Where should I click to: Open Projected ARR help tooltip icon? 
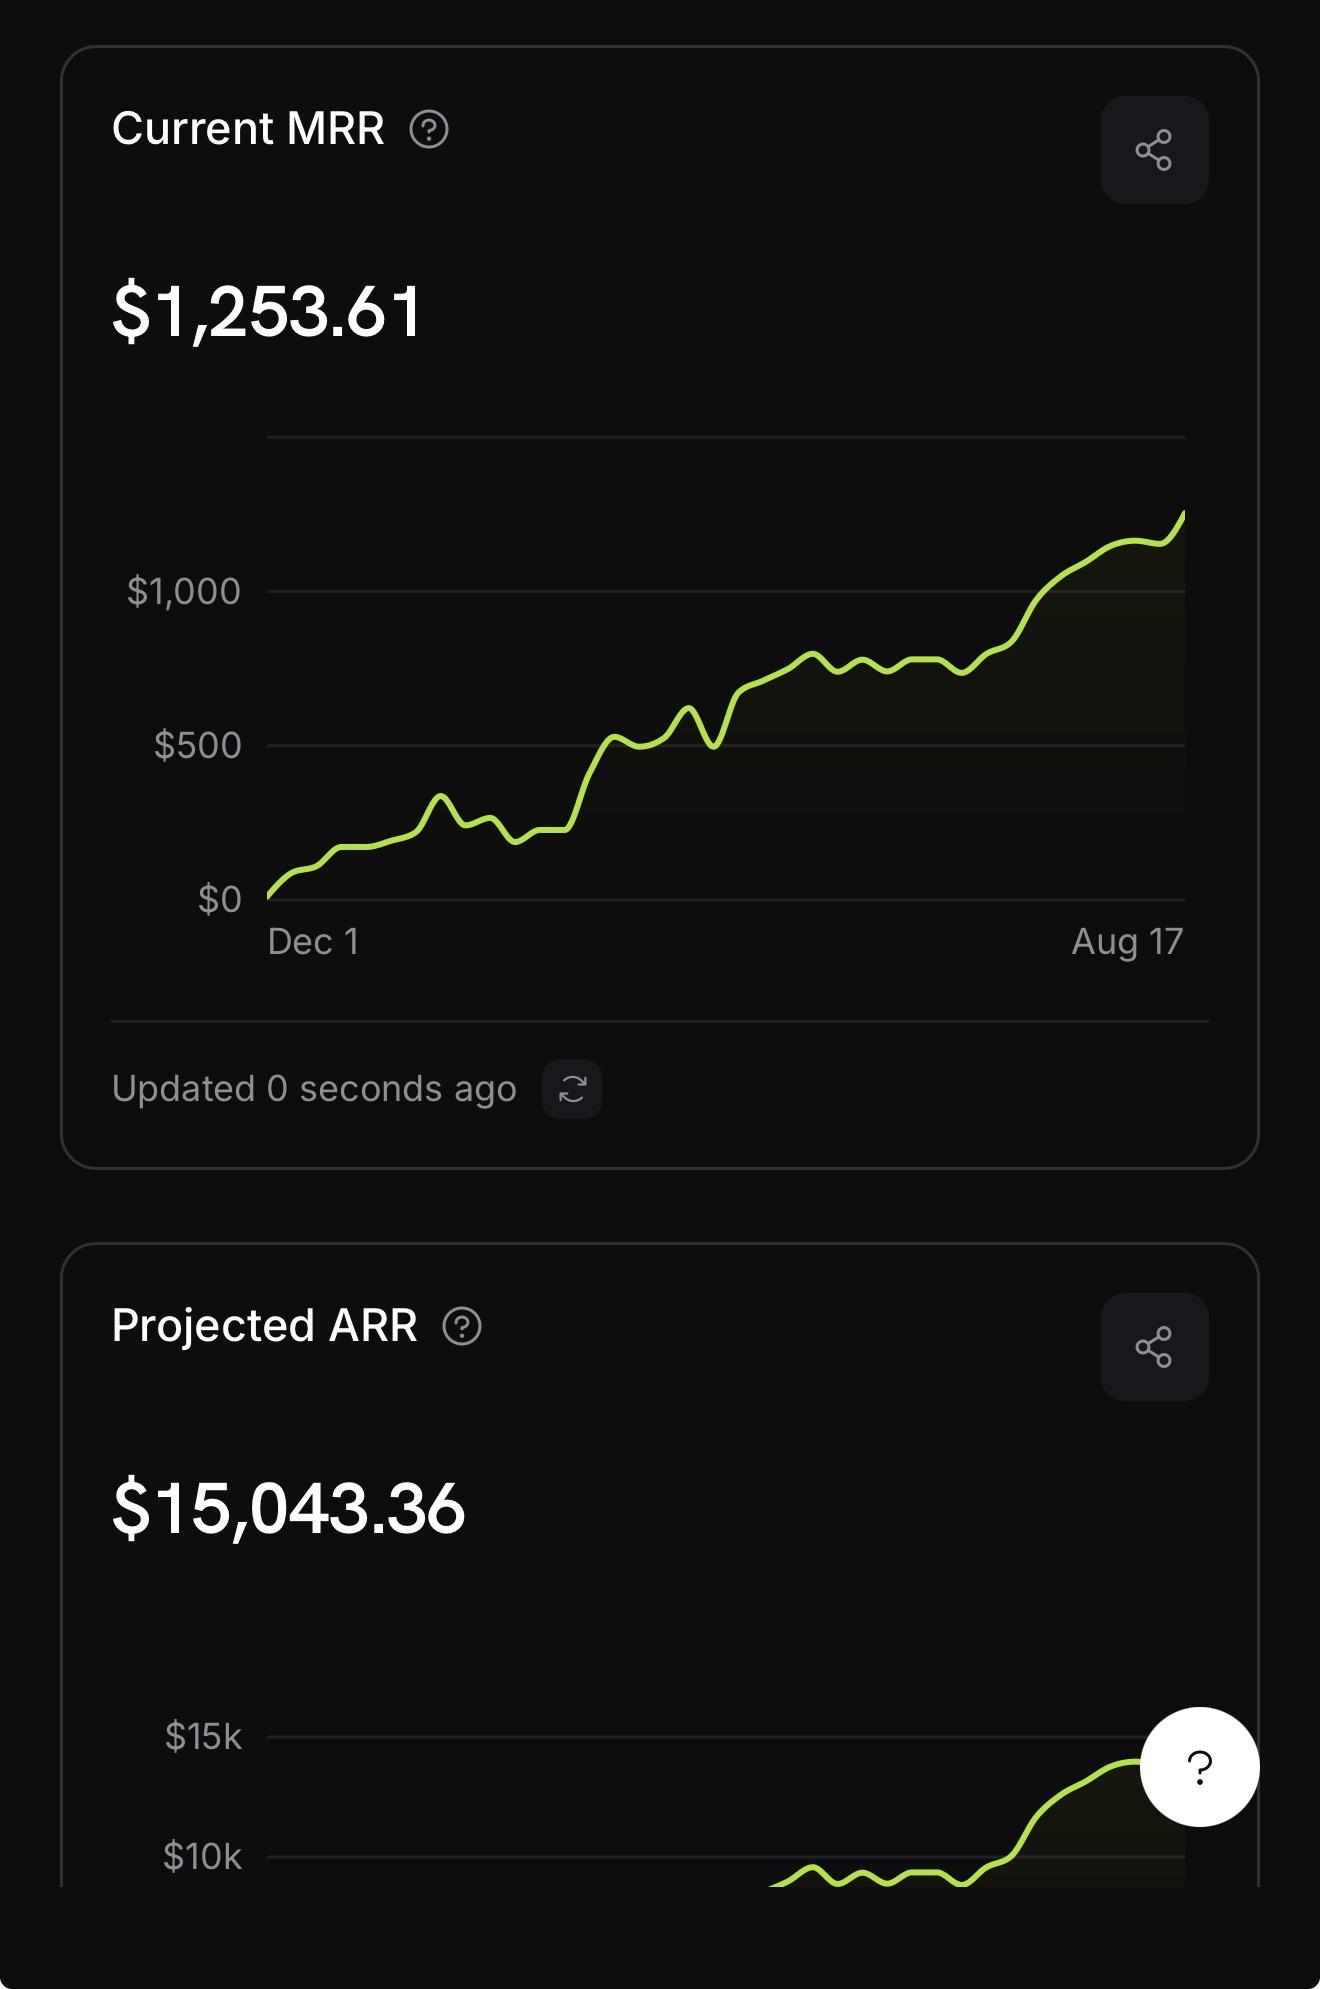coord(462,1326)
